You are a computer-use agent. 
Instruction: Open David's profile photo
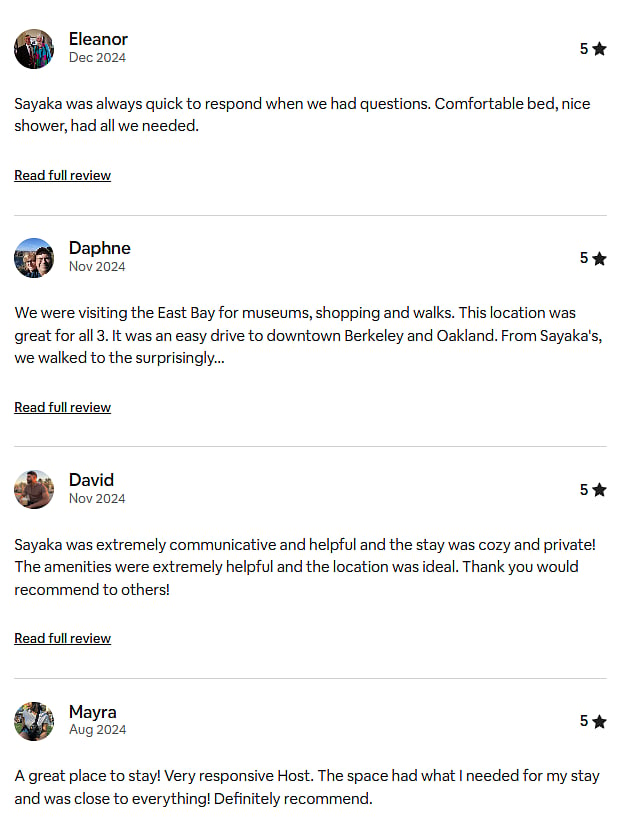(34, 489)
